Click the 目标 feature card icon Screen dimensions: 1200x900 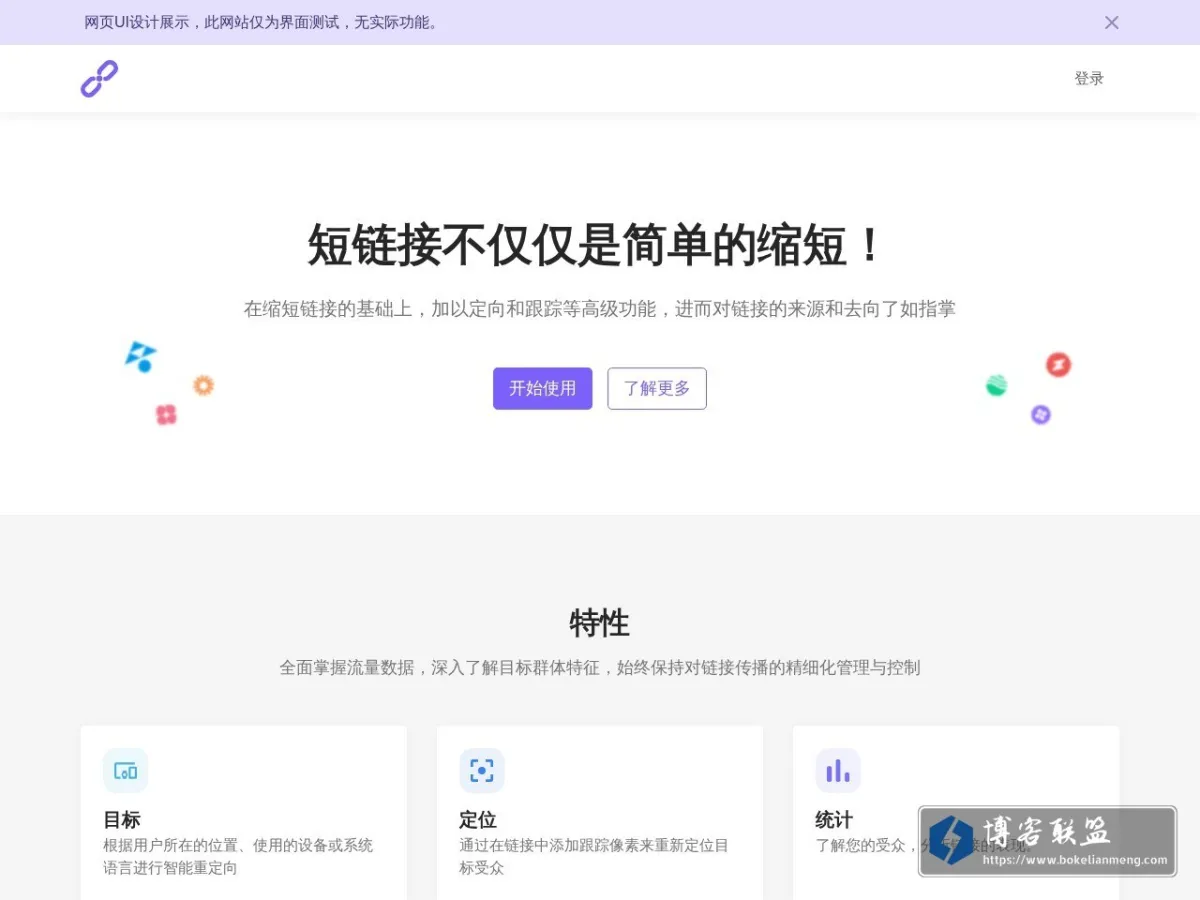tap(125, 771)
